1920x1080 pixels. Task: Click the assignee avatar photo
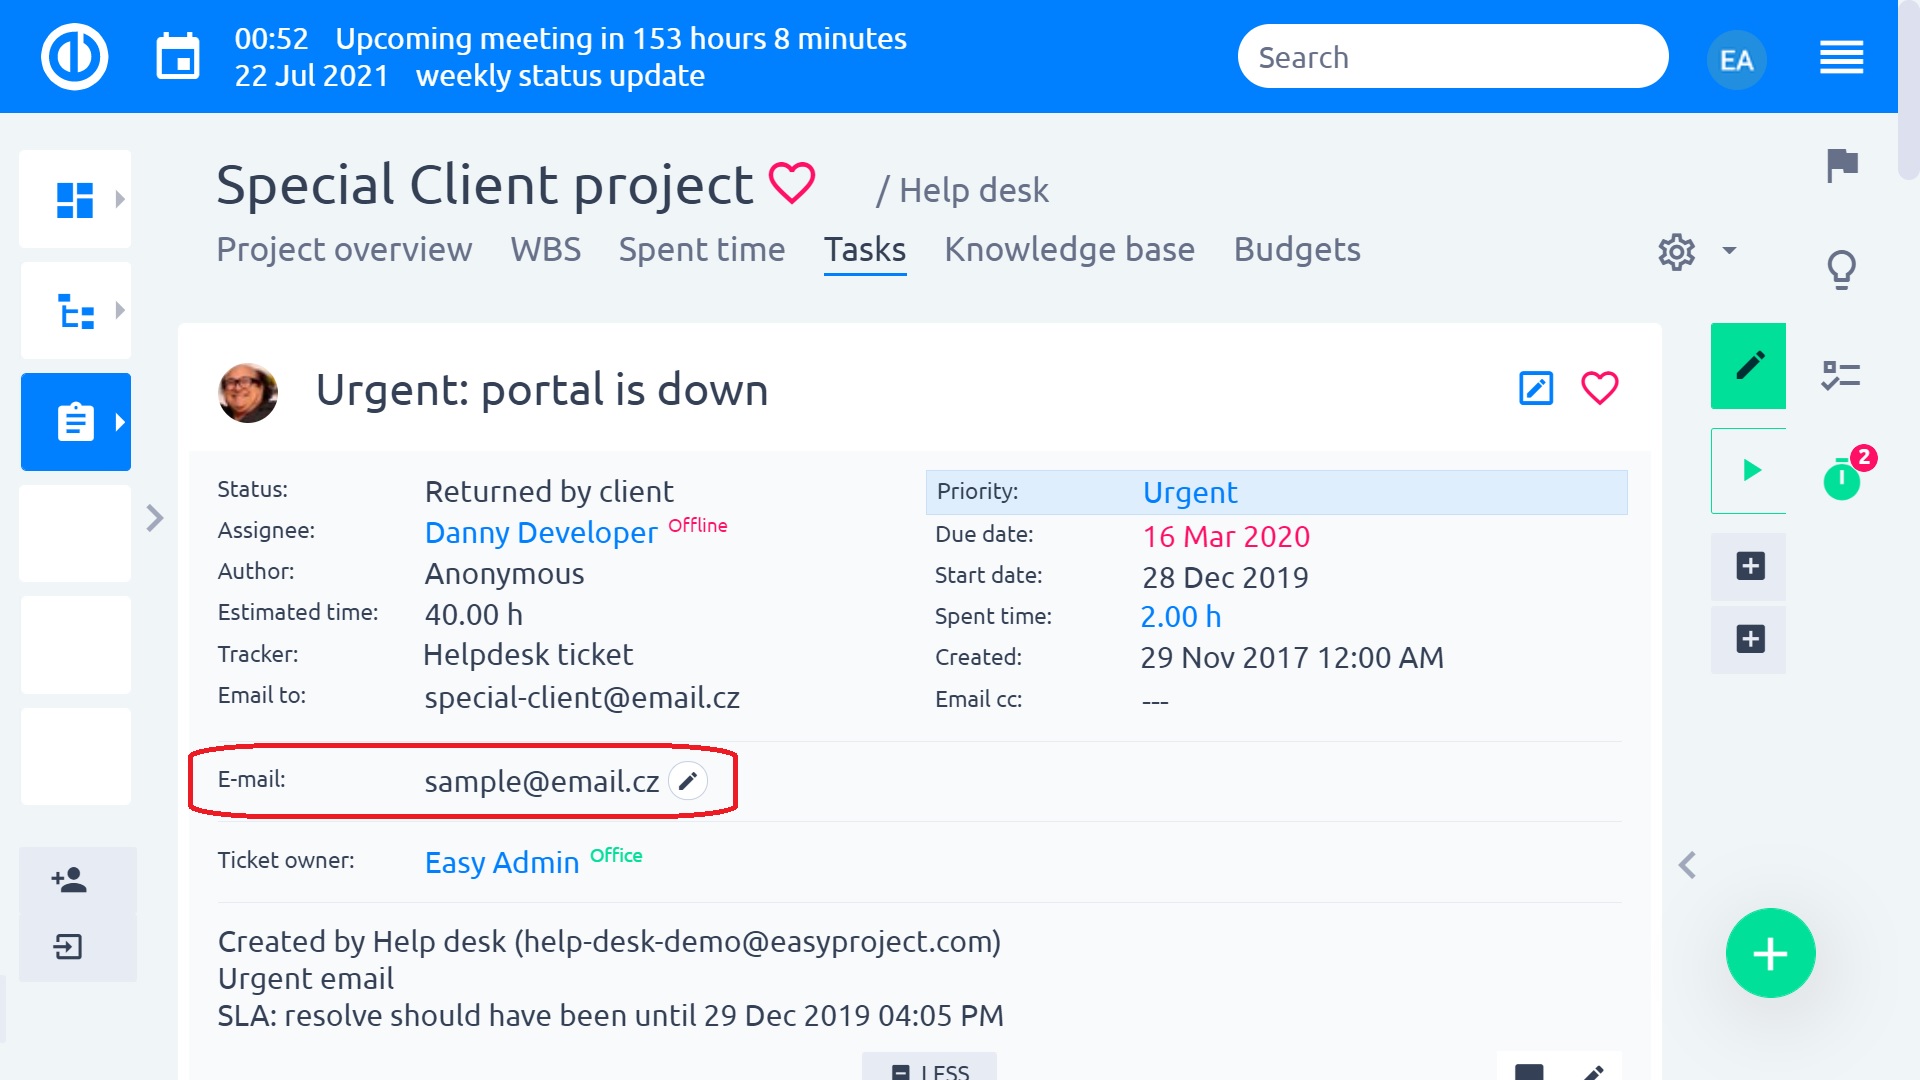click(x=248, y=392)
